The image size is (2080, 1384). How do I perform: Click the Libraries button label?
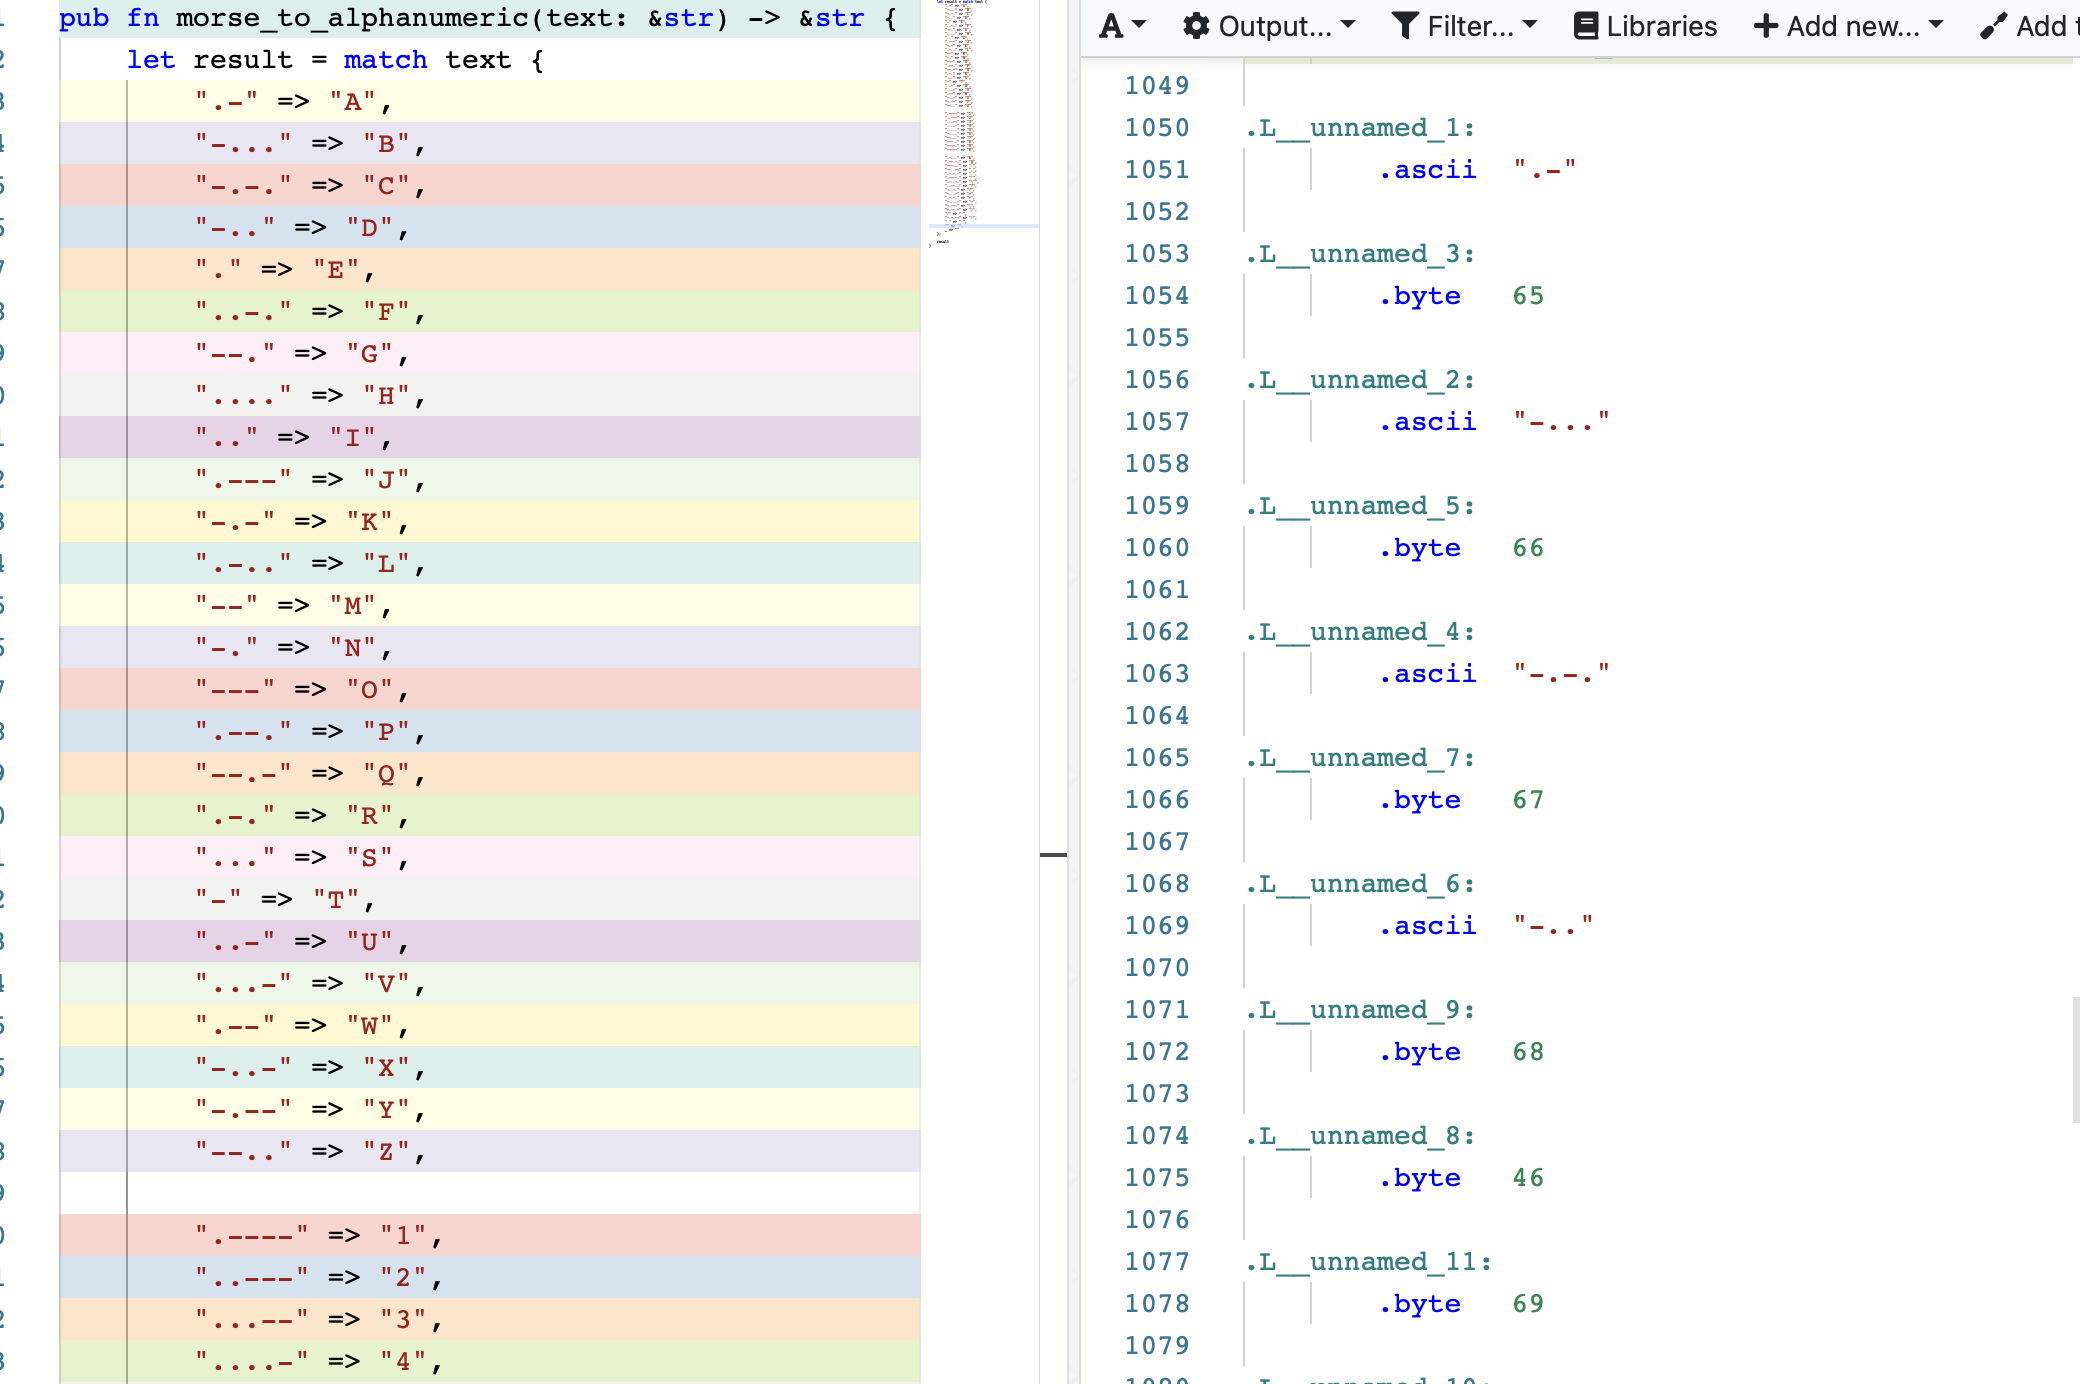click(x=1661, y=26)
